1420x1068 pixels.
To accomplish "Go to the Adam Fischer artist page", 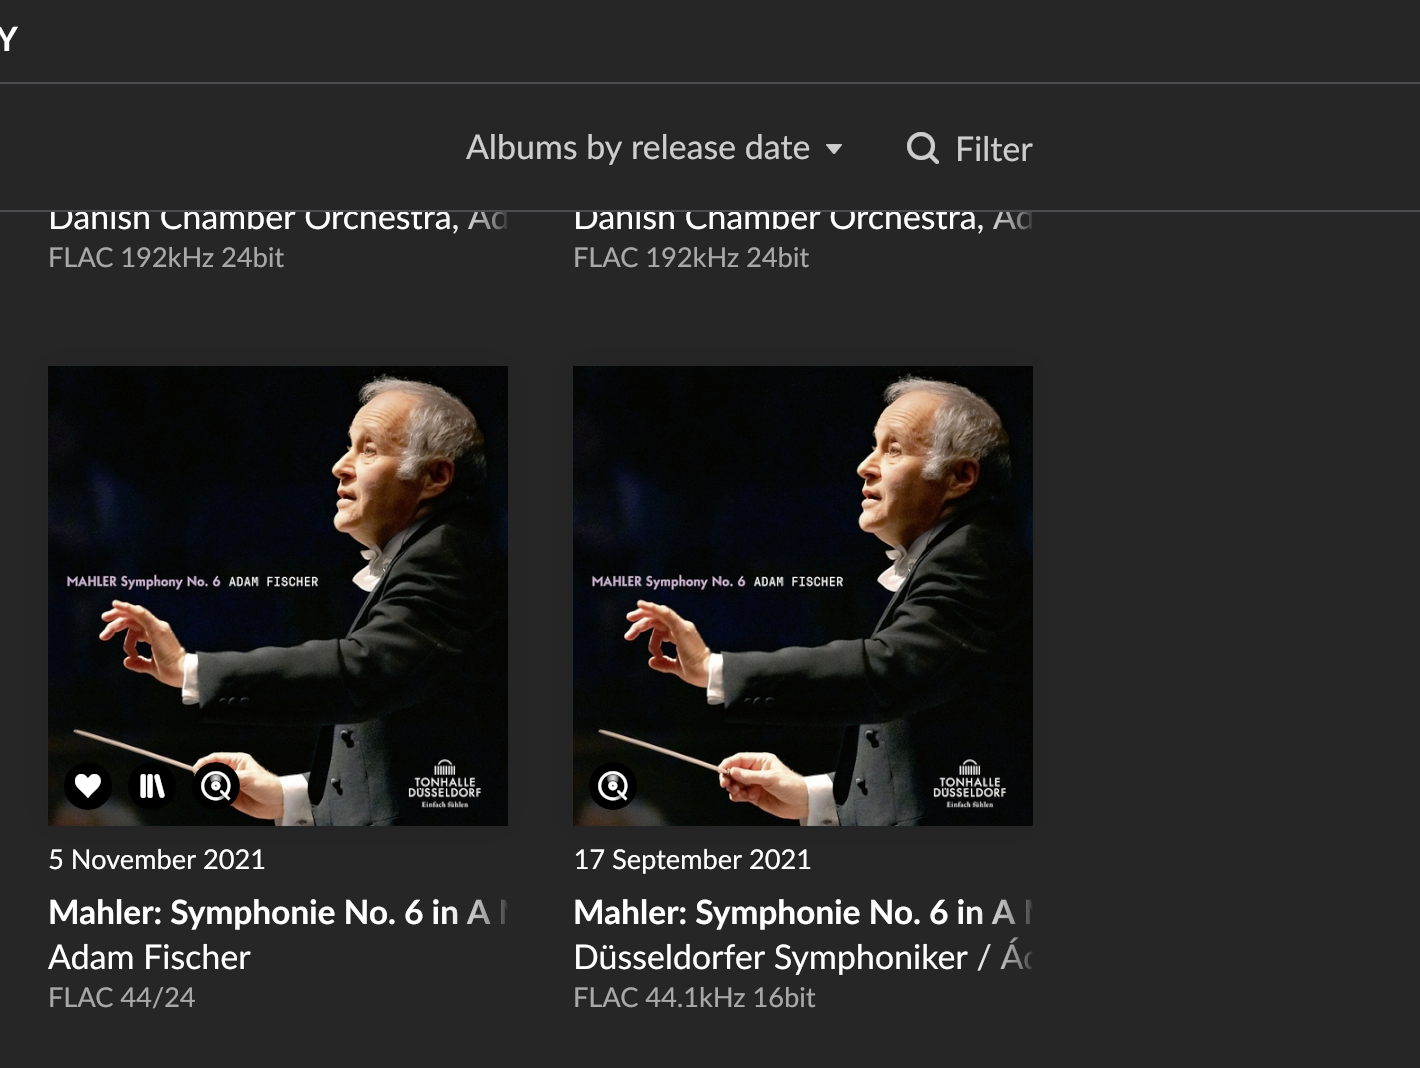I will tap(150, 957).
